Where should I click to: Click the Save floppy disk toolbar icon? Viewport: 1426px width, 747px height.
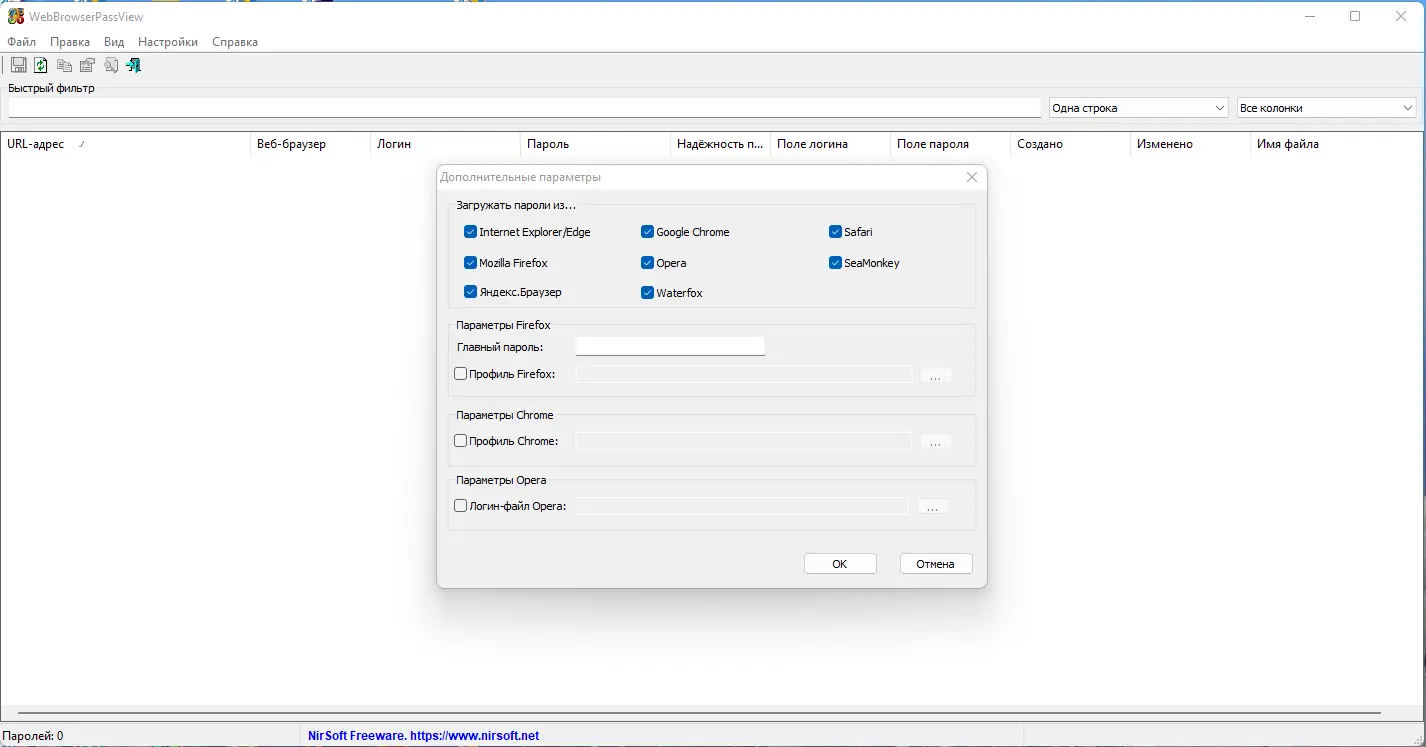(19, 65)
